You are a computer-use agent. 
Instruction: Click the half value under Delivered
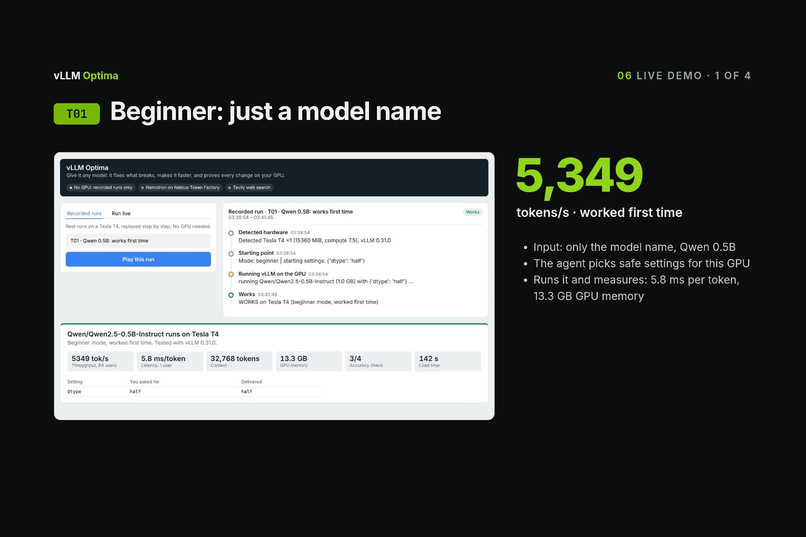[x=247, y=392]
